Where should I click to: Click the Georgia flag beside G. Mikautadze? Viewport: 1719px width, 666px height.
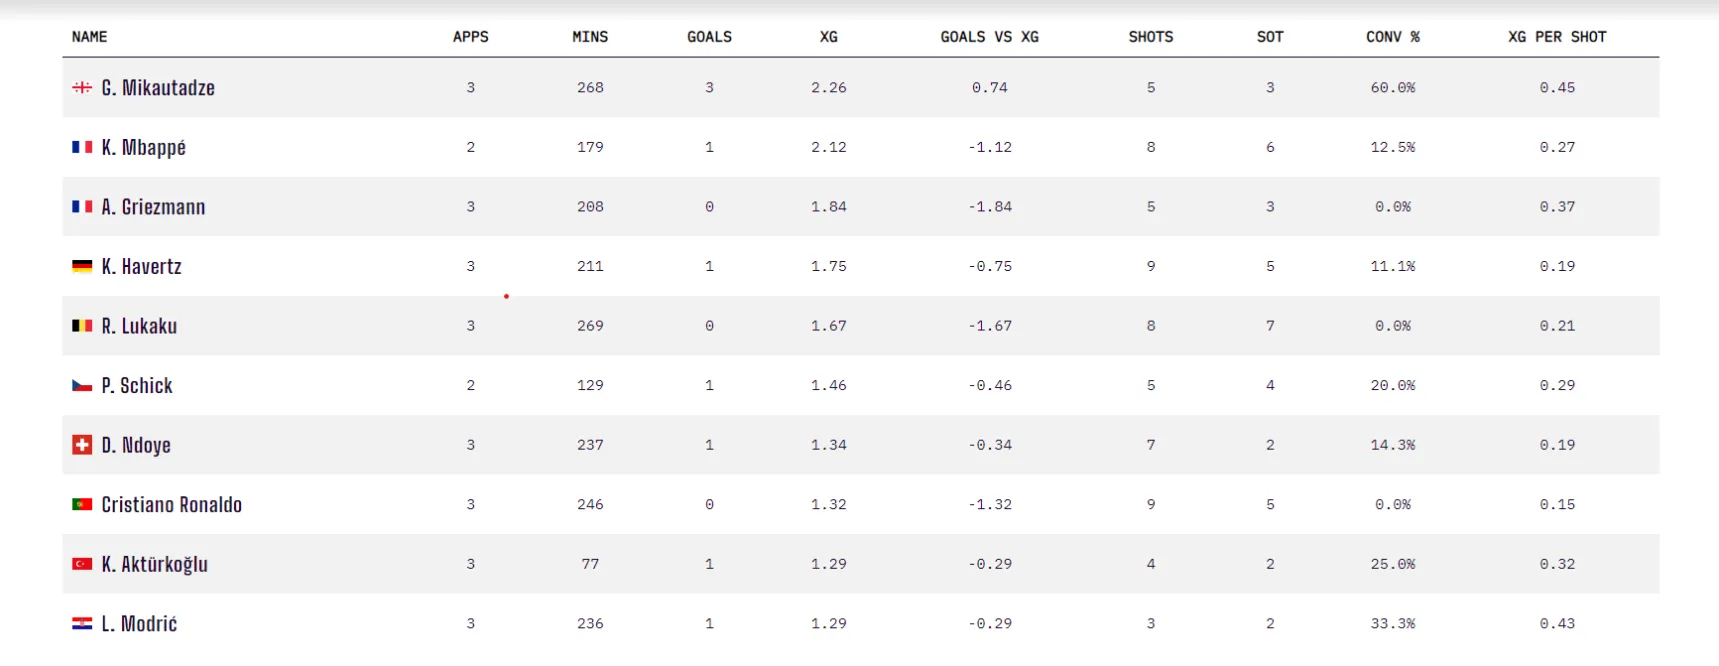click(82, 88)
